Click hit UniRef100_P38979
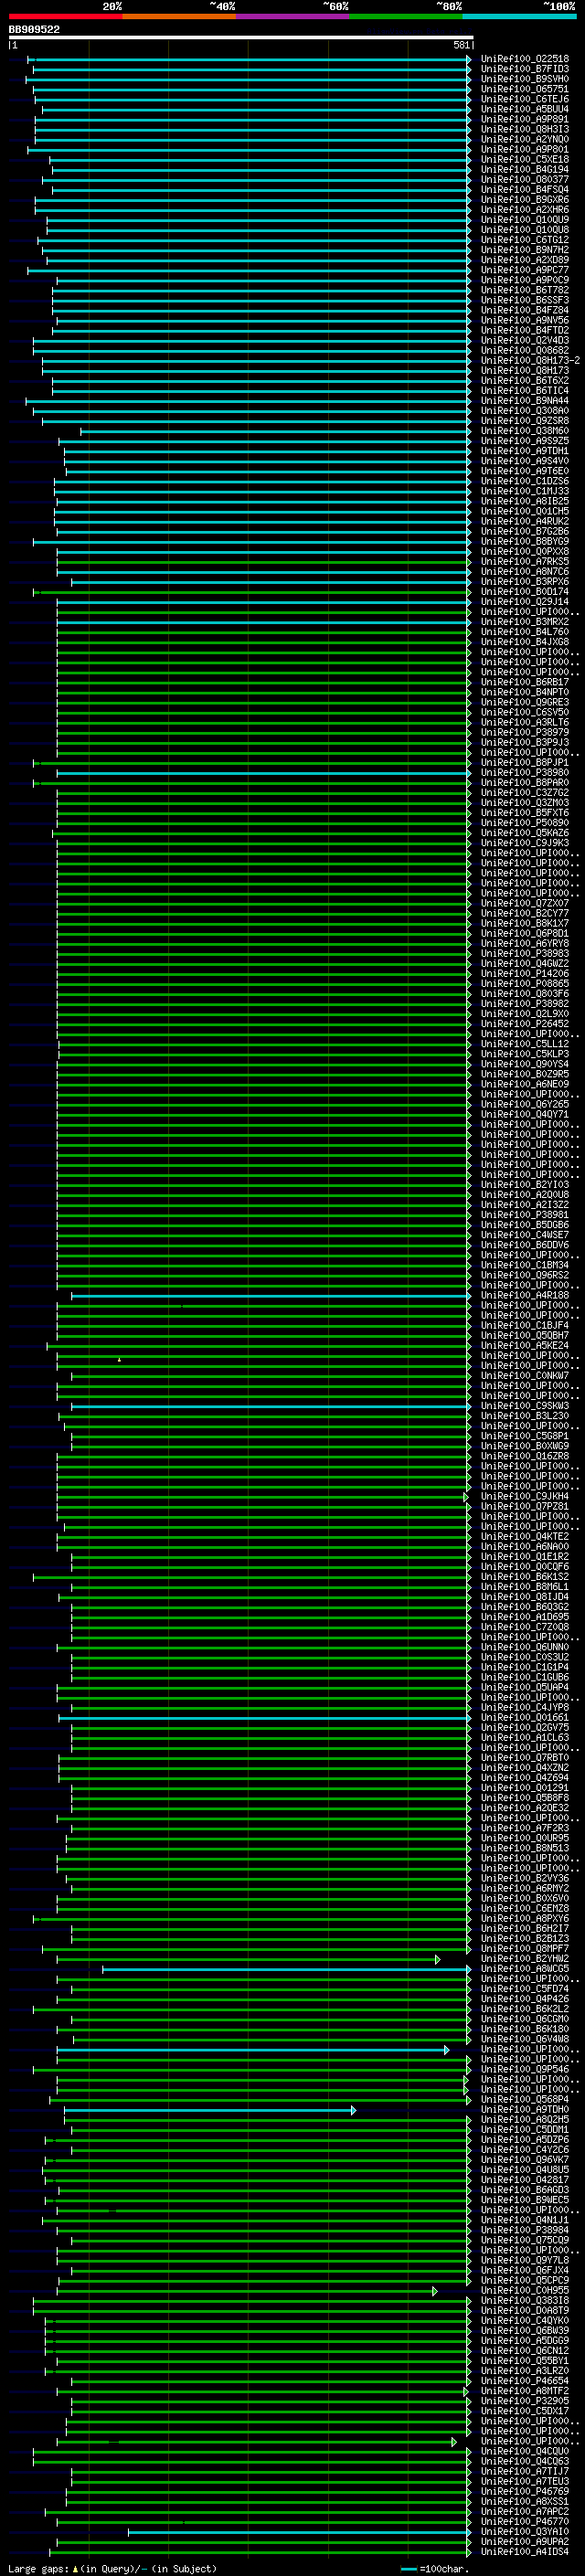This screenshot has width=585, height=2576. 524,732
